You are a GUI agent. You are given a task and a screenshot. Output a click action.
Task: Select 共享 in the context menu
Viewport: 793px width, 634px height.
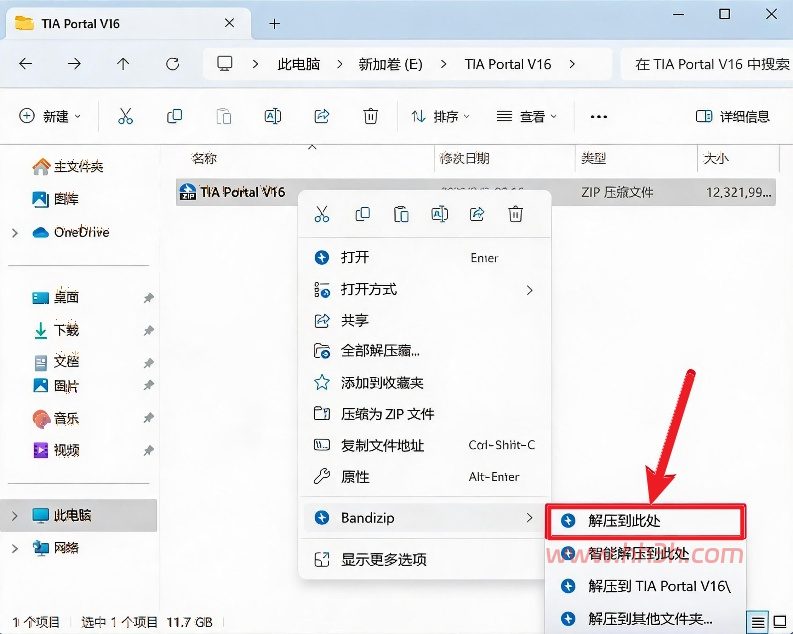(424, 321)
